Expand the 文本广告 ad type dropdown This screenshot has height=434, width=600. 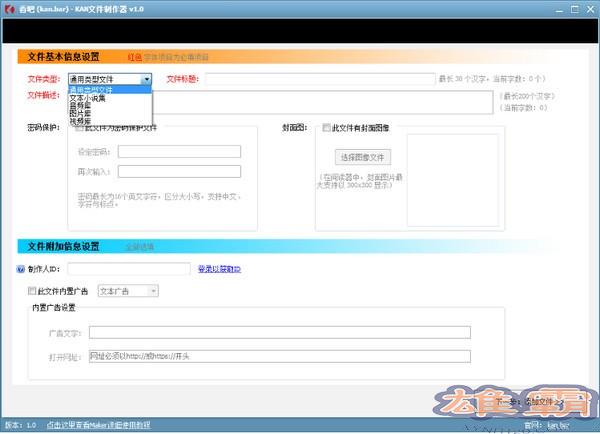153,291
